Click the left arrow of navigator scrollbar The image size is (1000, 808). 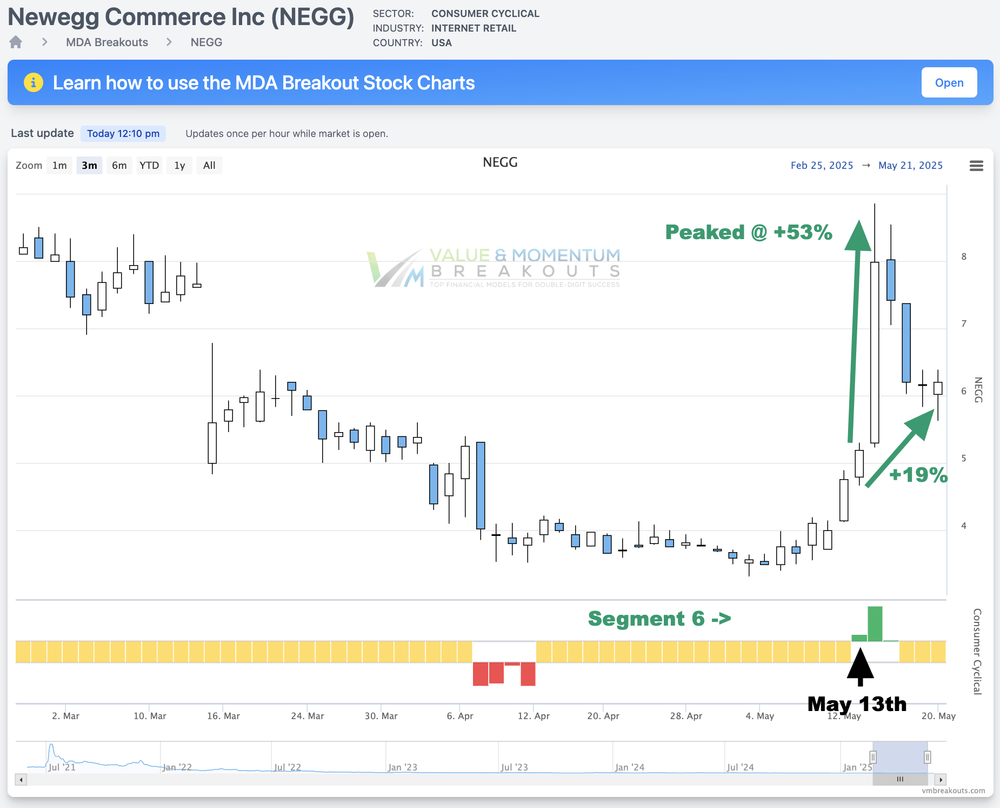pos(21,779)
